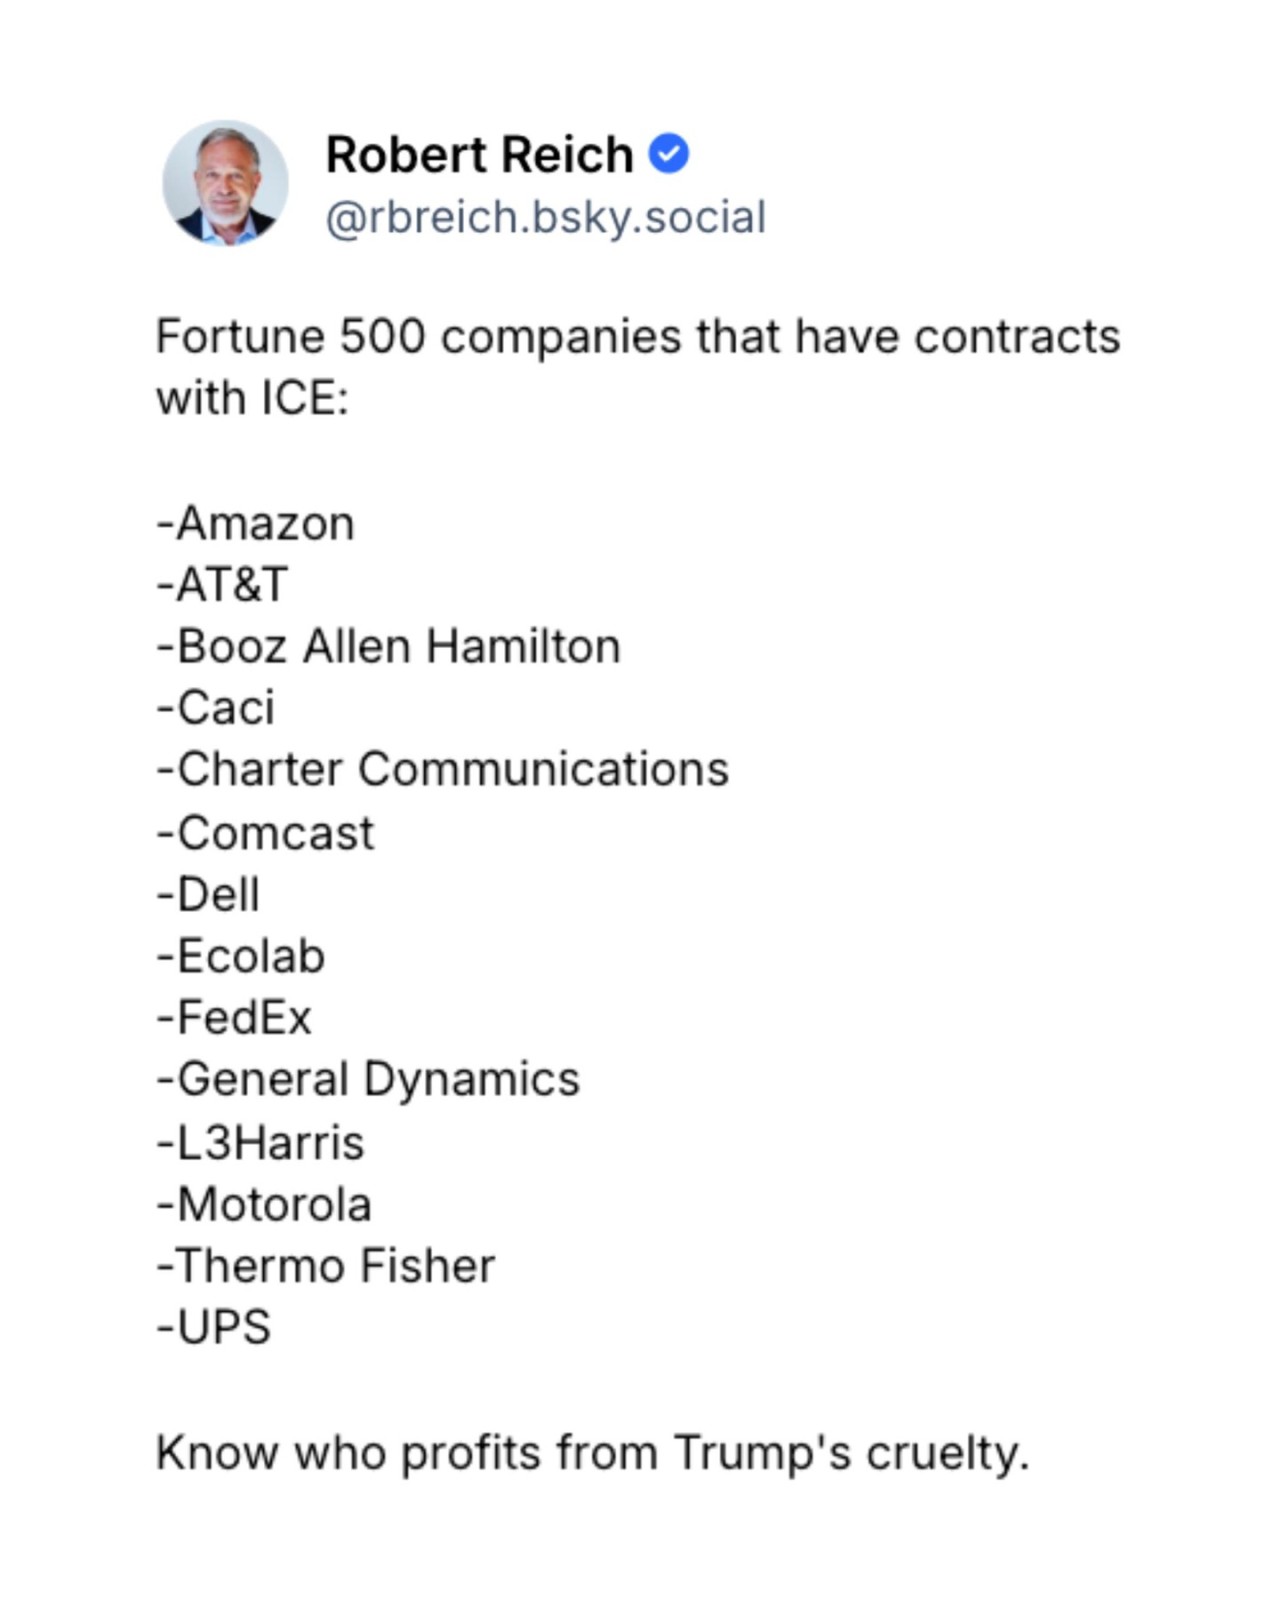Select the Dell list entry
This screenshot has height=1600, width=1280.
[209, 894]
